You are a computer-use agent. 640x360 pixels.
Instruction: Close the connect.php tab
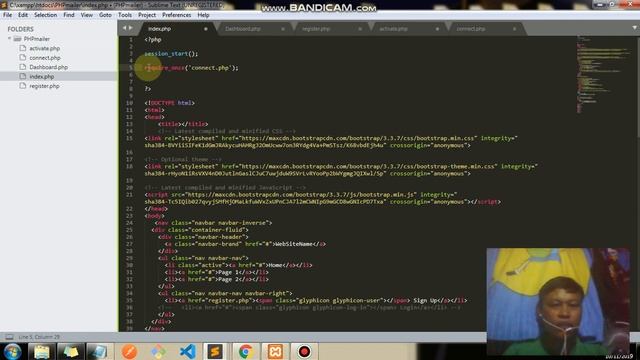click(514, 29)
